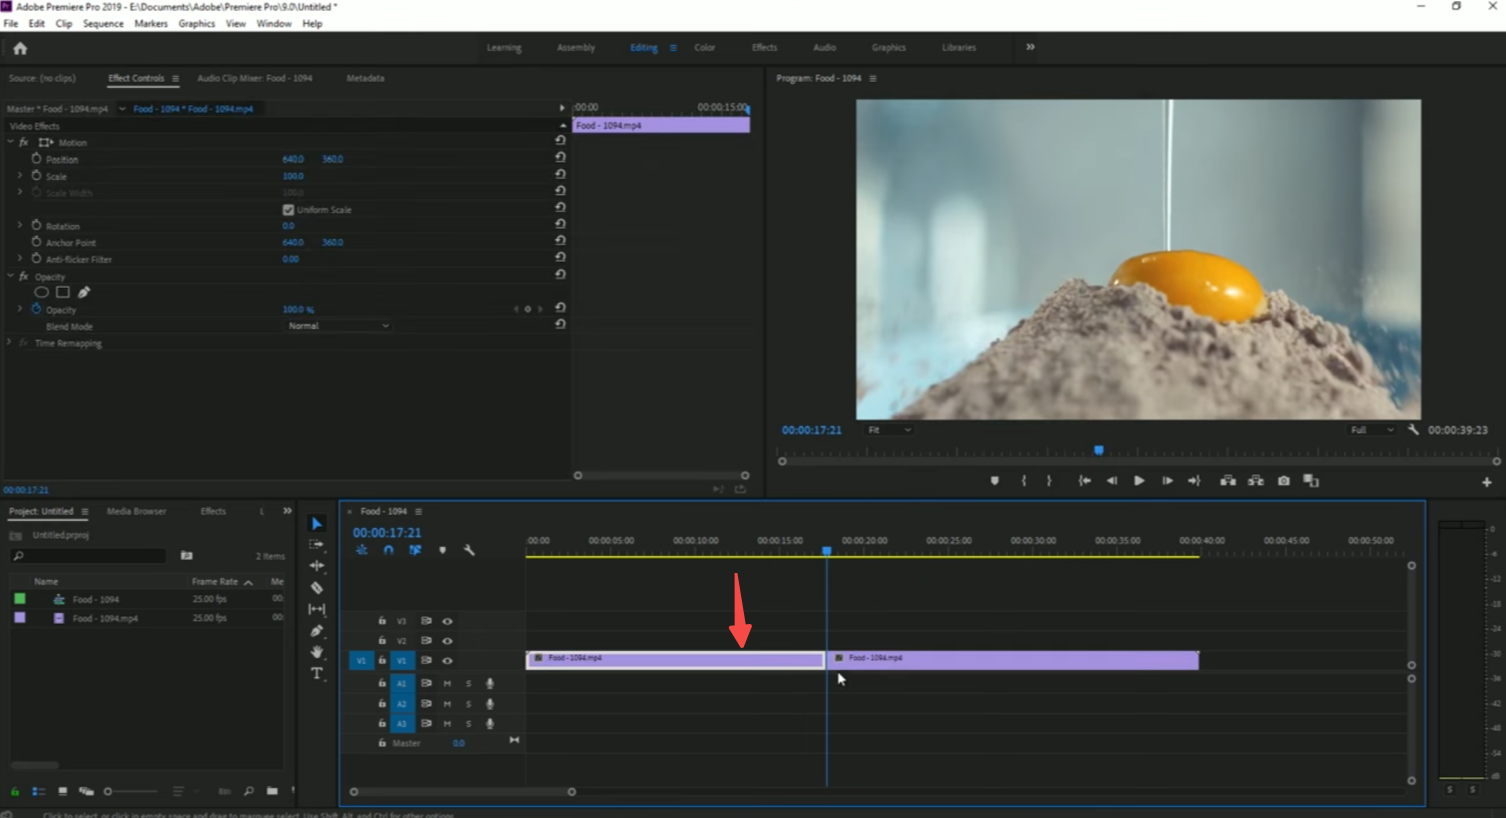Hide video track V2 with its eye toggle
Screen dimensions: 1506x818
[447, 640]
